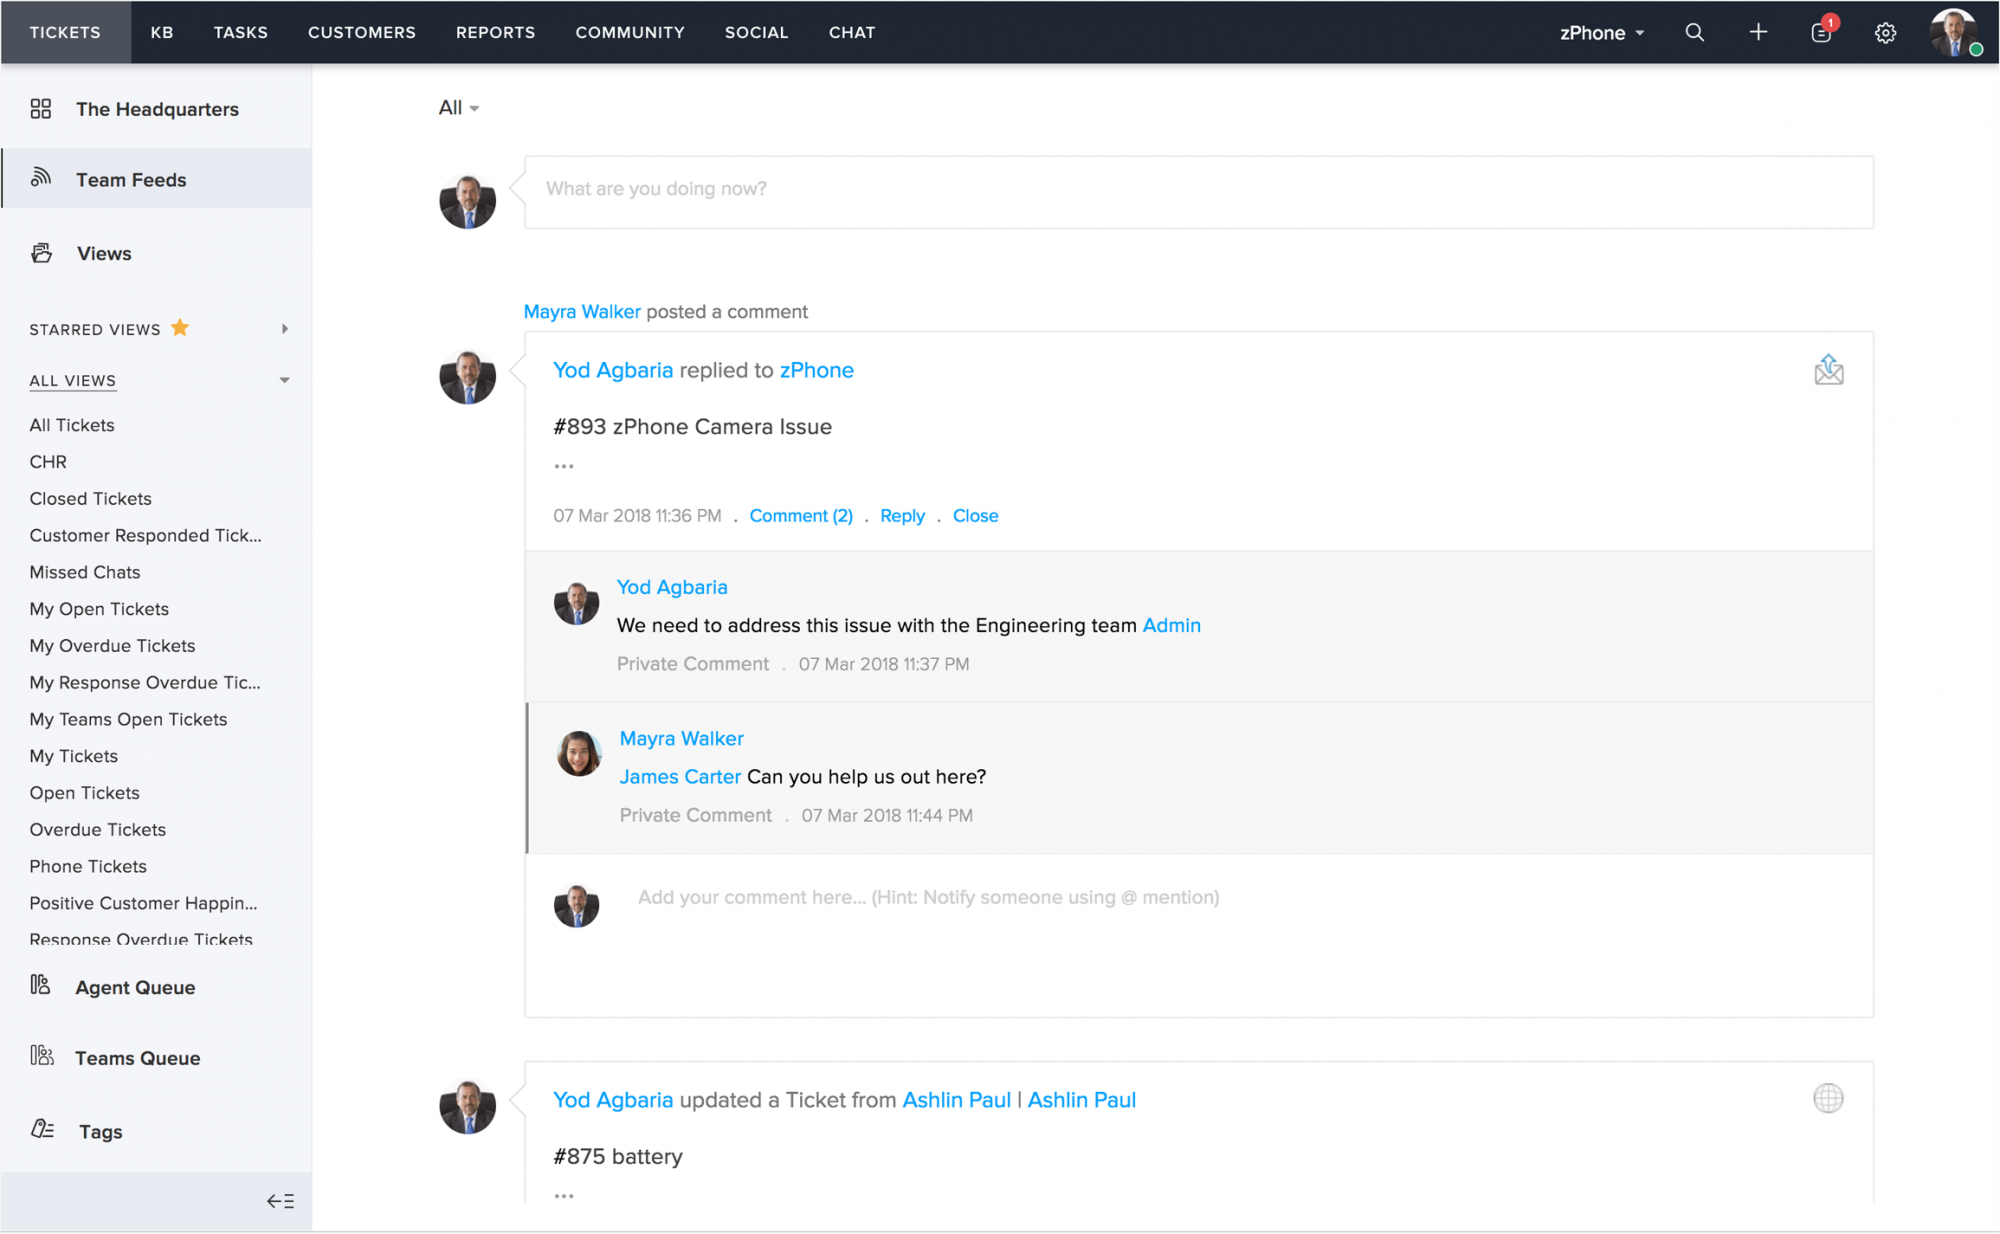Screen dimensions: 2000x1234
Task: Click the Close link on ticket #893
Action: 976,516
